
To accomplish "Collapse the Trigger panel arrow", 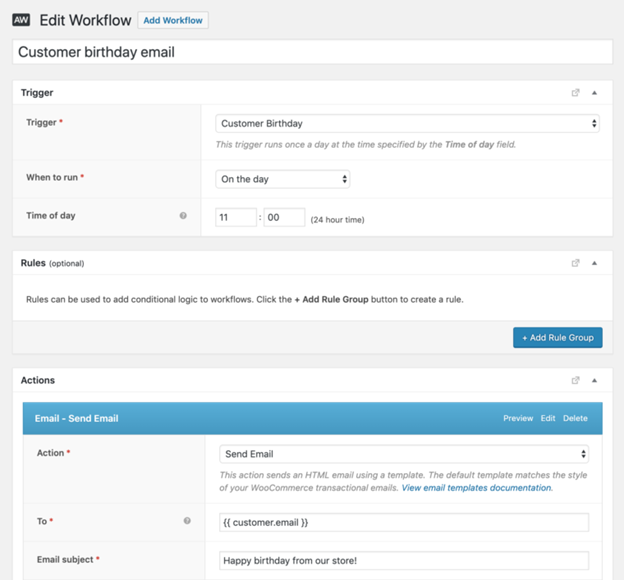I will coord(595,93).
